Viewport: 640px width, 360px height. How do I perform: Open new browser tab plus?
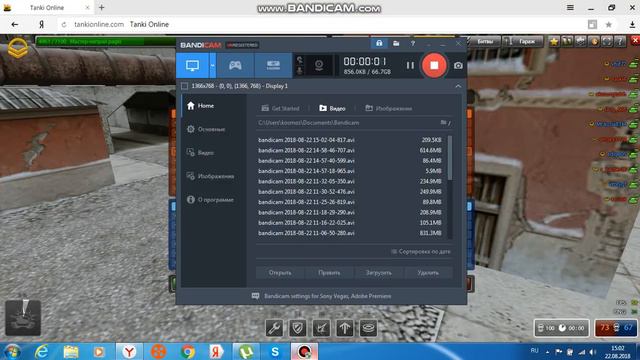[102, 7]
